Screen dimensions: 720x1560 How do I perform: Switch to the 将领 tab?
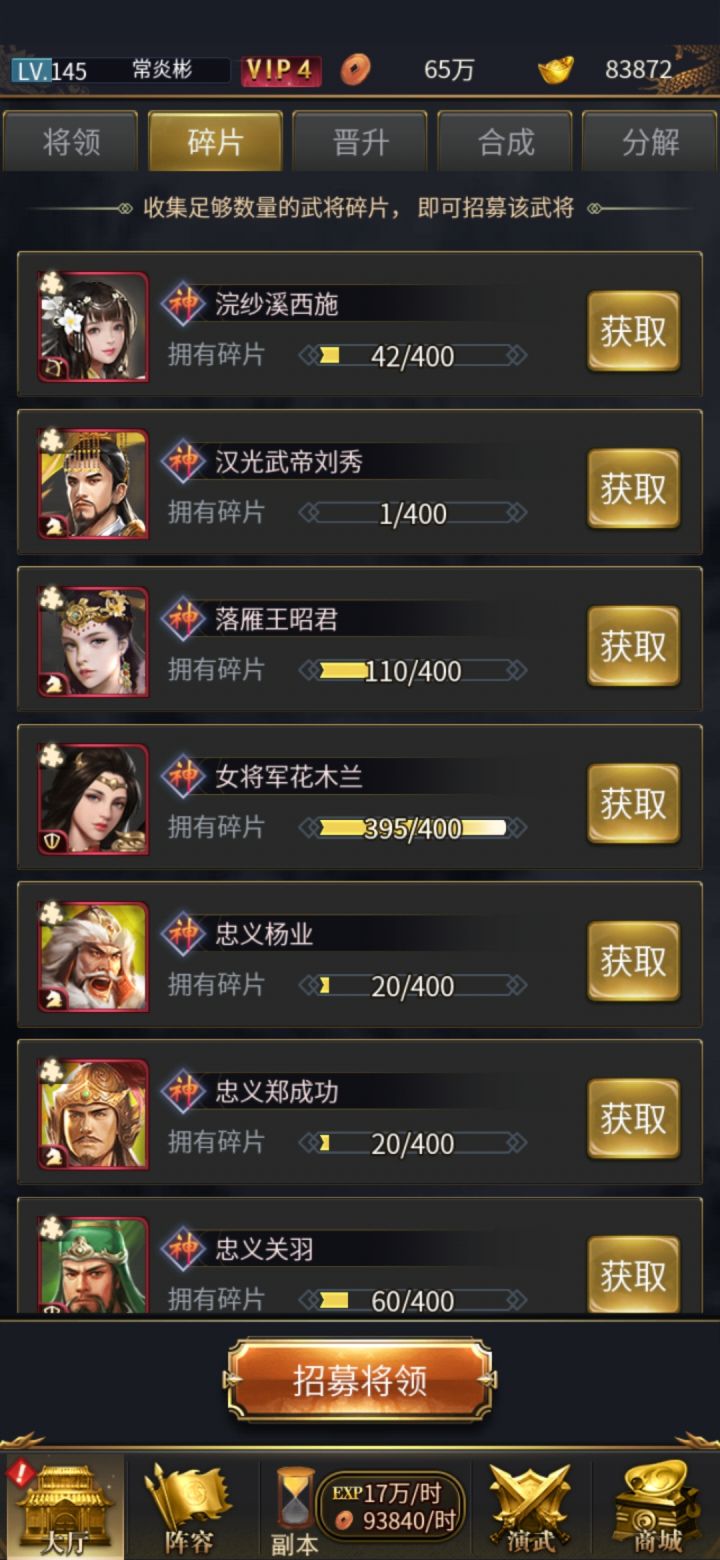coord(71,141)
